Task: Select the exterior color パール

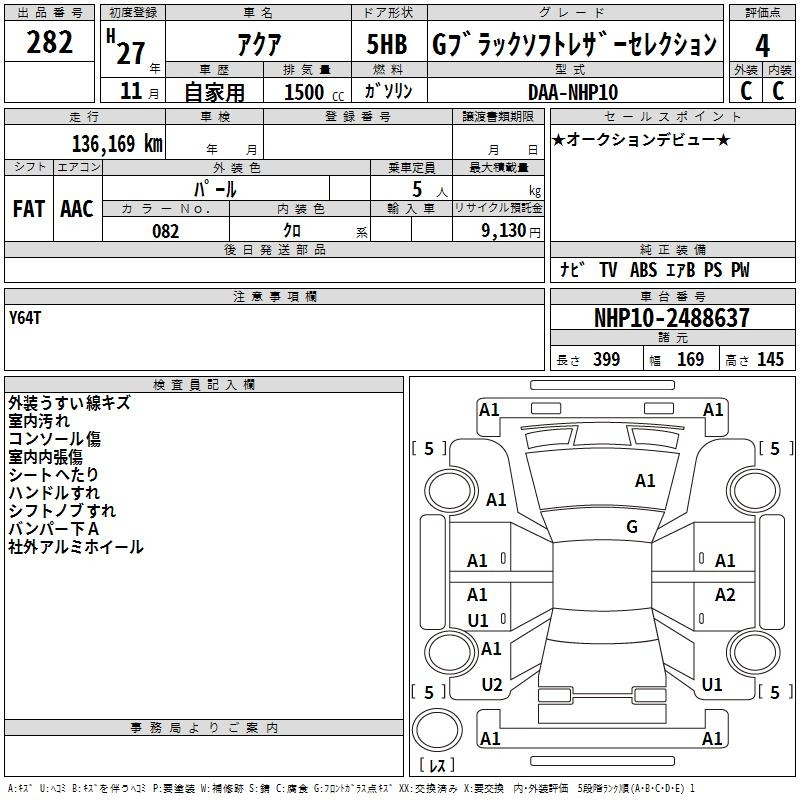Action: click(215, 189)
